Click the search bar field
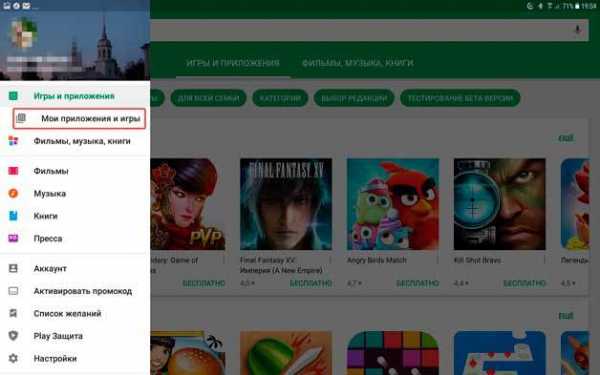Viewport: 600px width, 375px height. 369,30
